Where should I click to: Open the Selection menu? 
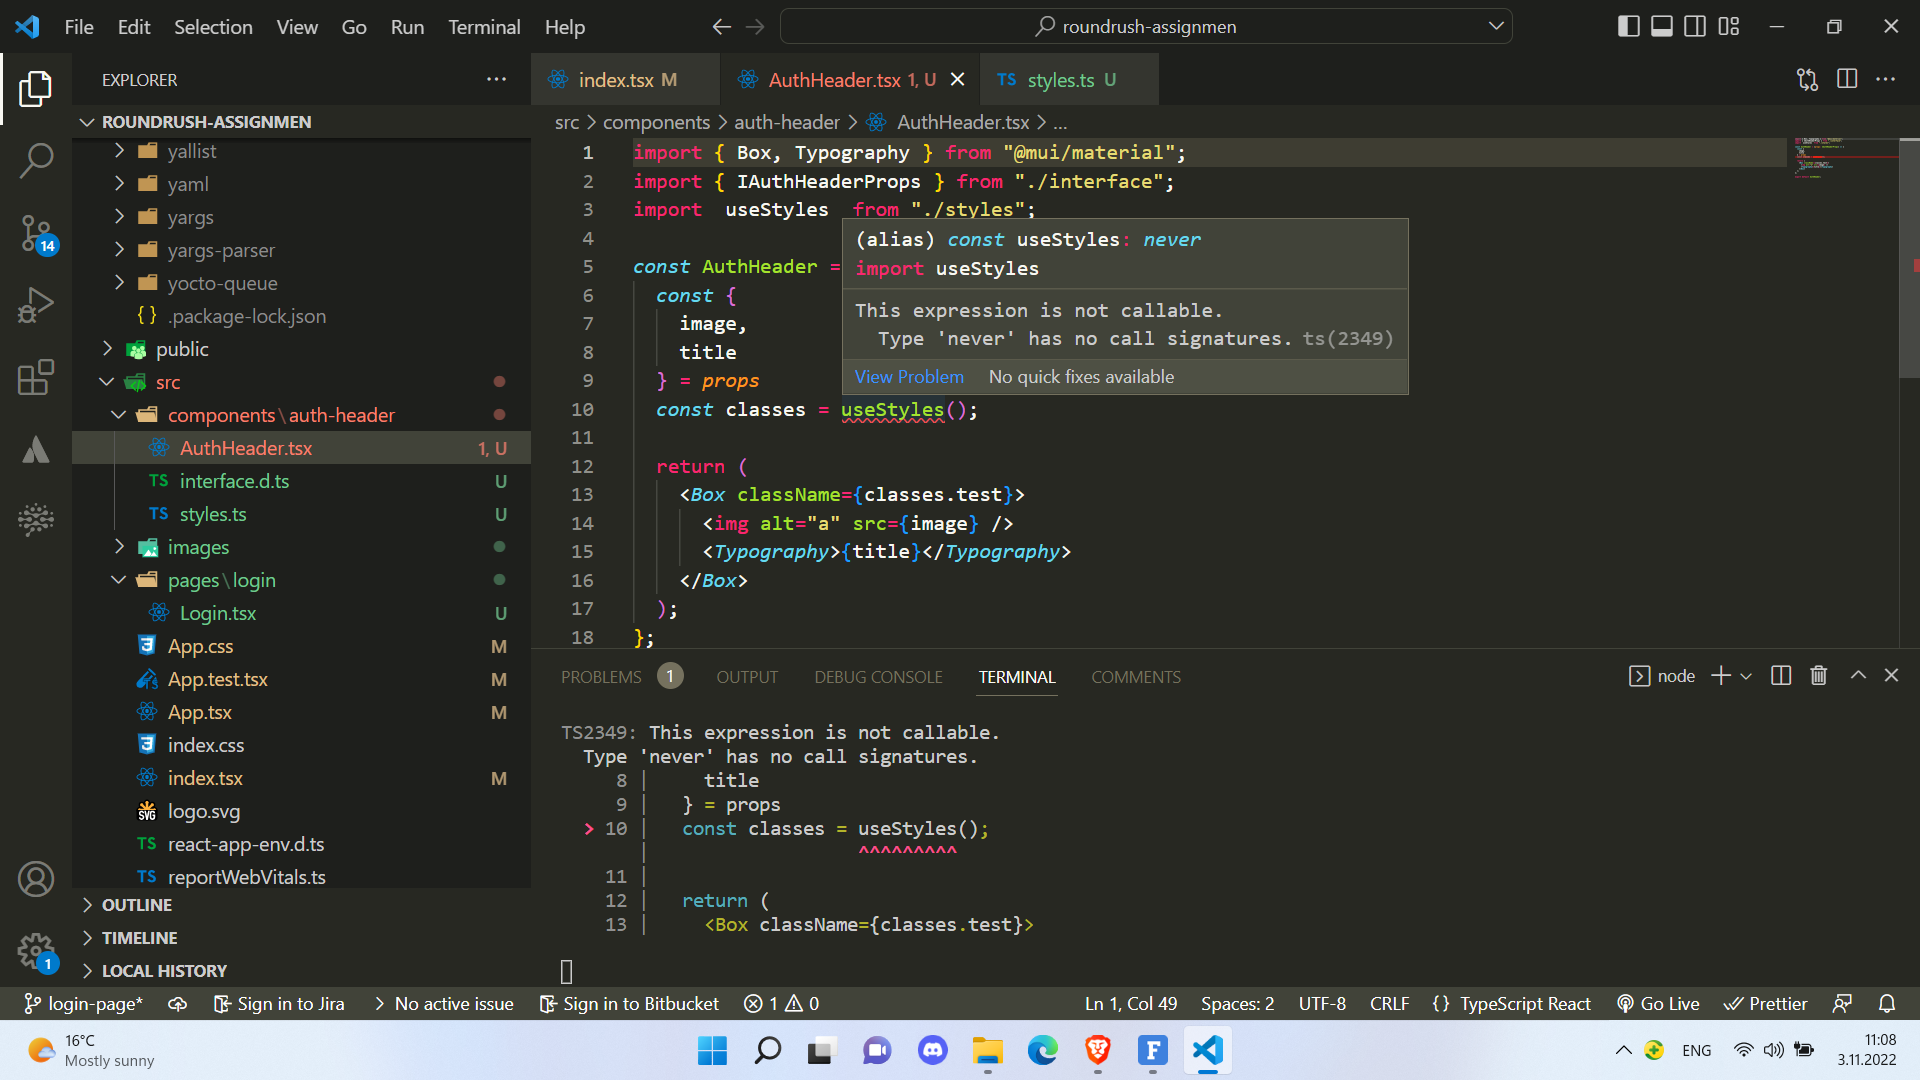coord(213,27)
